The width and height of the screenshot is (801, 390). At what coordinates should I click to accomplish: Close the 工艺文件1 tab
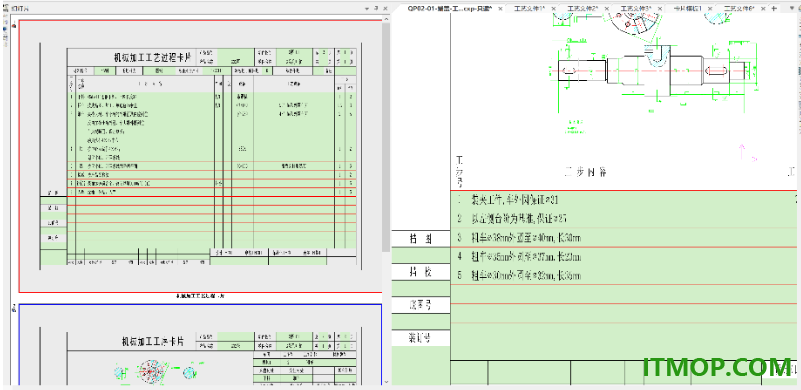(555, 9)
